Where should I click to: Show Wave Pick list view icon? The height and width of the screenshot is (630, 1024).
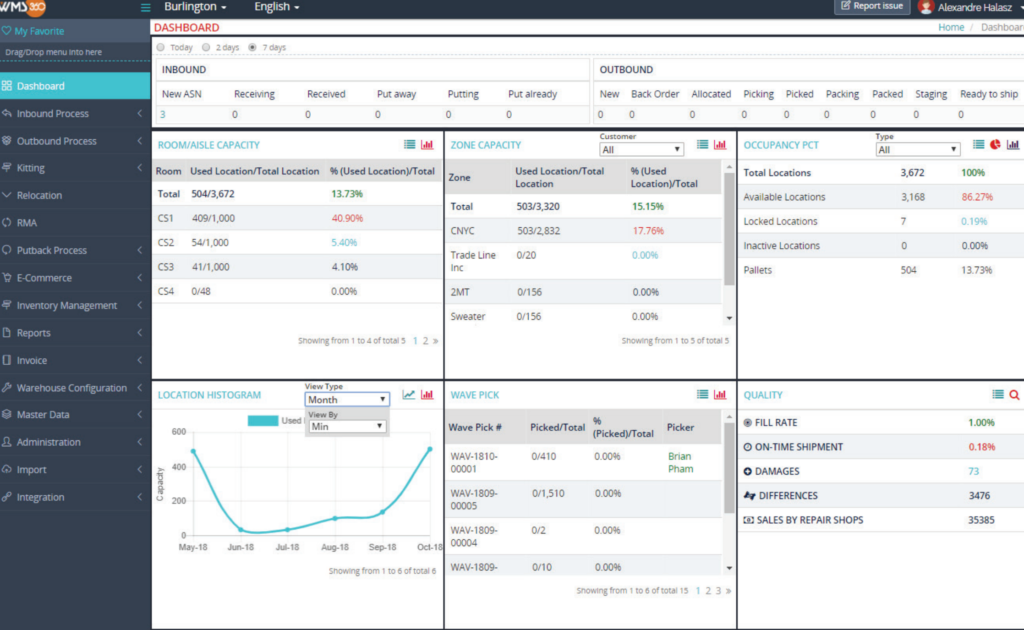[x=703, y=394]
